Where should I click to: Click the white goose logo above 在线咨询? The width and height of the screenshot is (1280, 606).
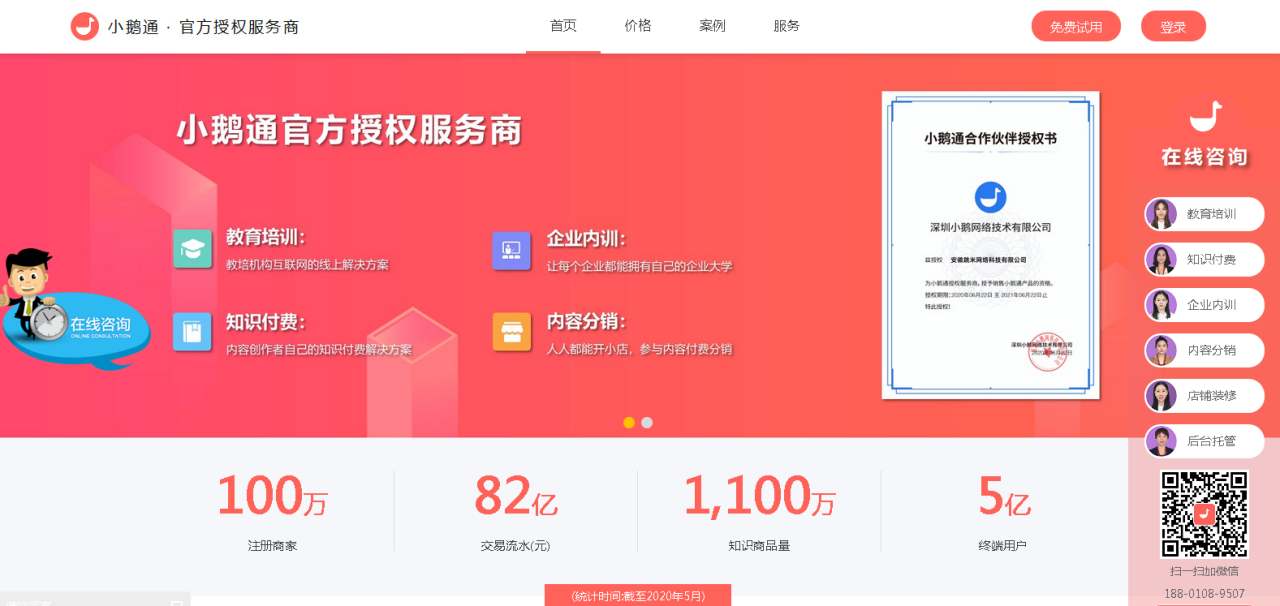pyautogui.click(x=1205, y=116)
